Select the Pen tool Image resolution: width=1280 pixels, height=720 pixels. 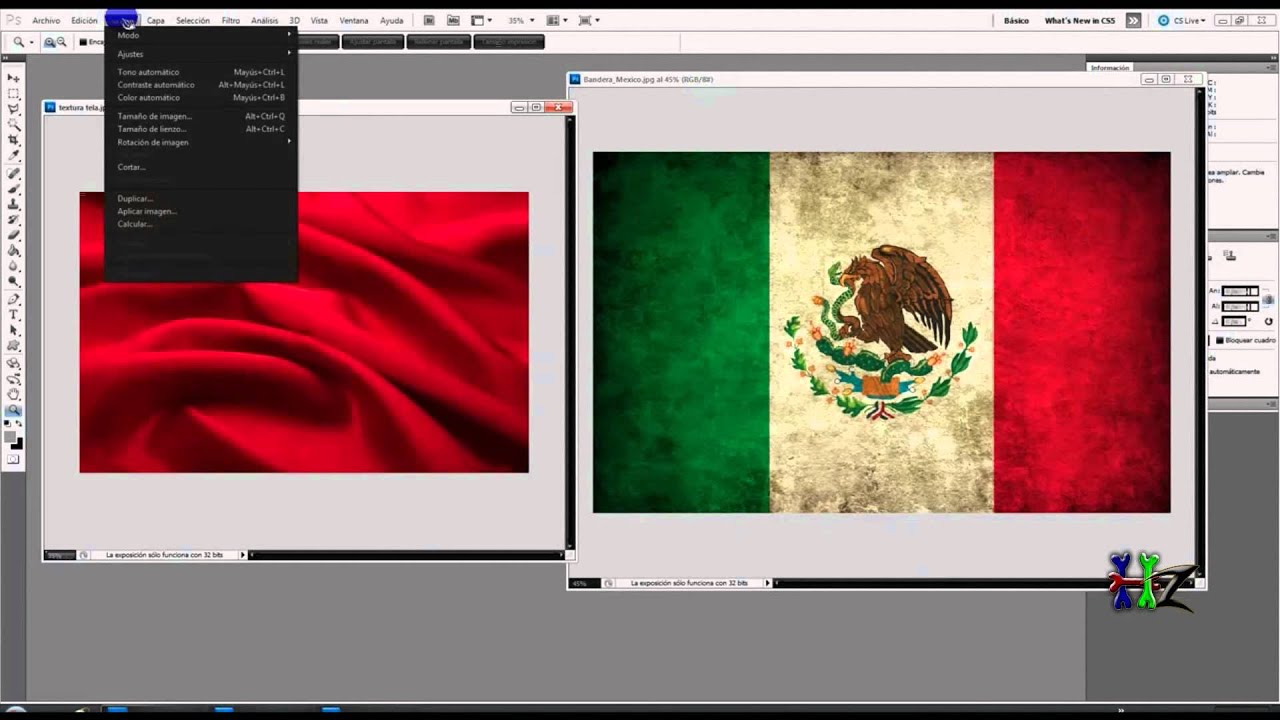point(14,299)
